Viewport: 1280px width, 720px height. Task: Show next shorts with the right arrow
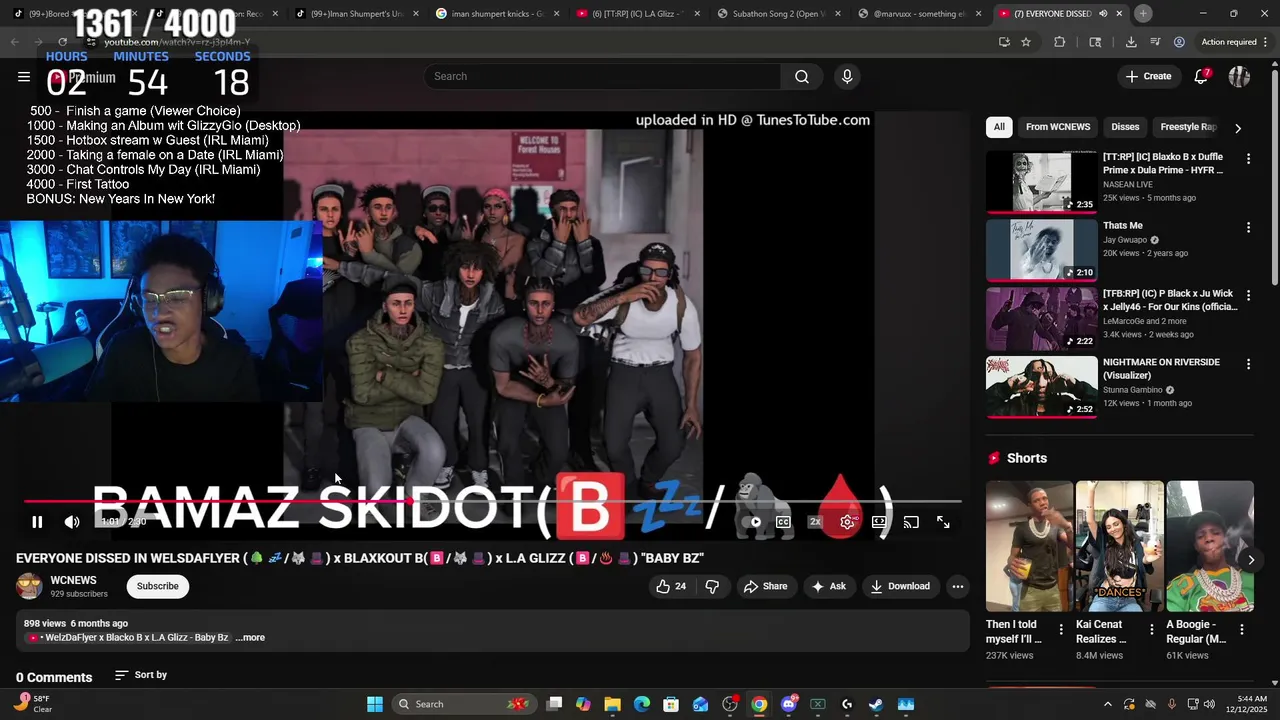tap(1250, 560)
